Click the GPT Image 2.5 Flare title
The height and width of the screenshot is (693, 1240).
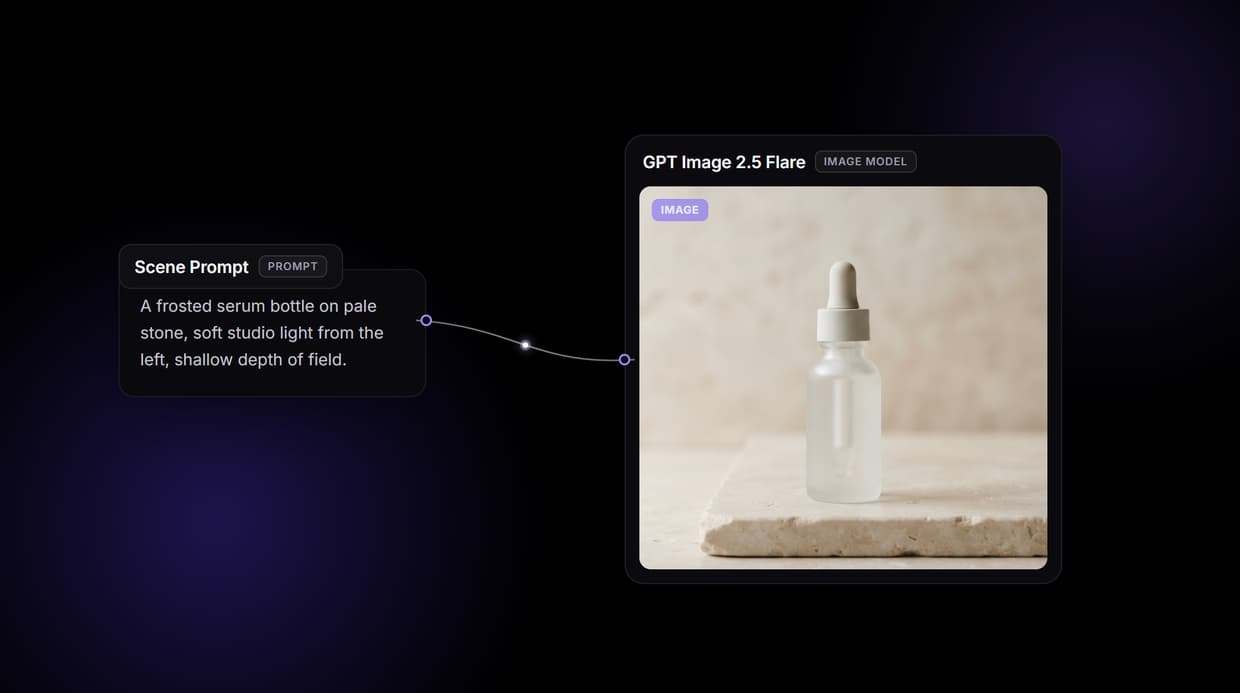724,162
